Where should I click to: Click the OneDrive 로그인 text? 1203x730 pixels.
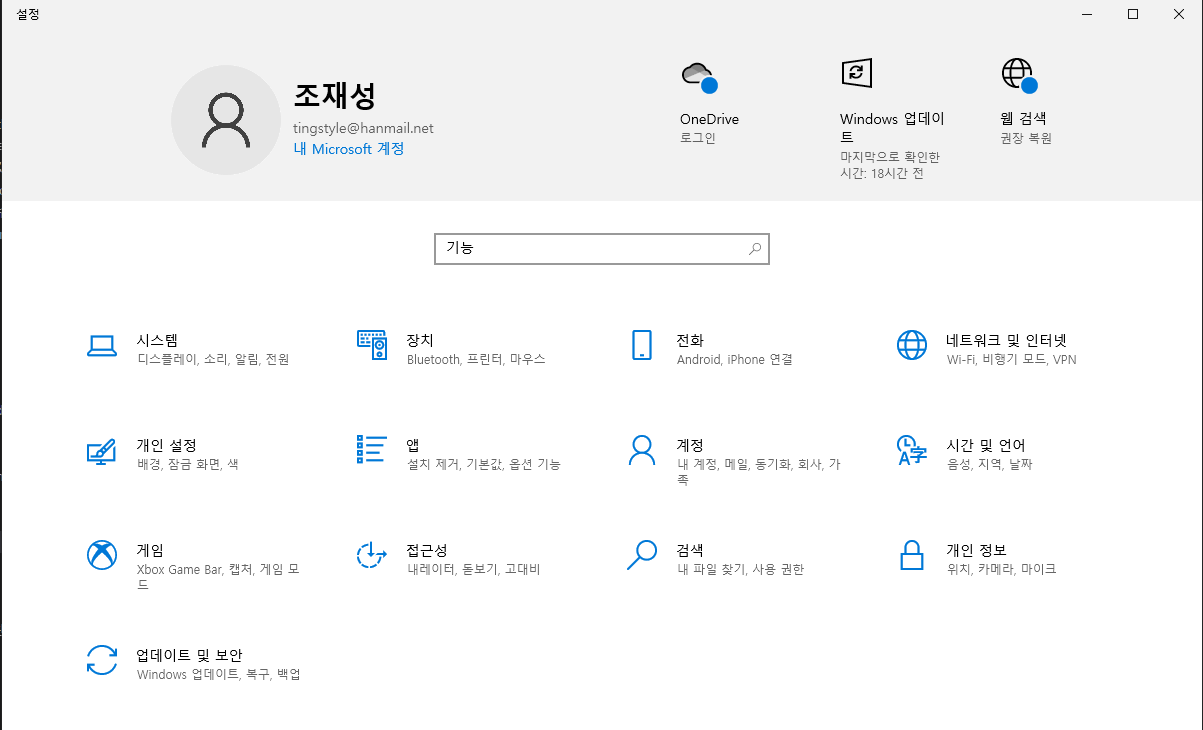coord(698,138)
